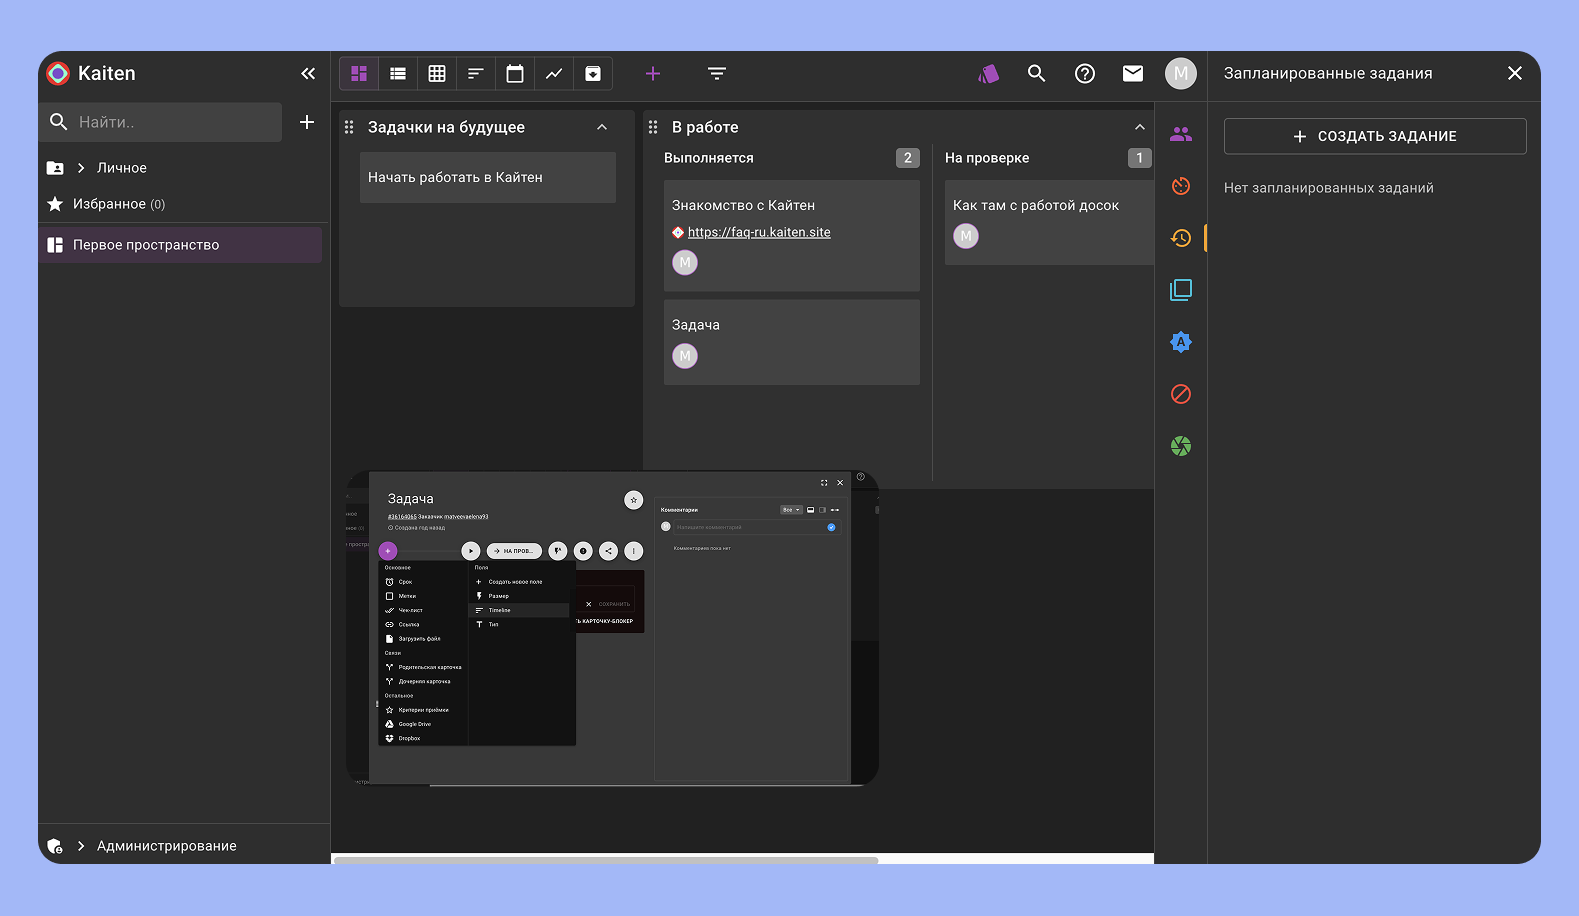
Task: Open the help question mark icon
Action: click(x=1084, y=74)
